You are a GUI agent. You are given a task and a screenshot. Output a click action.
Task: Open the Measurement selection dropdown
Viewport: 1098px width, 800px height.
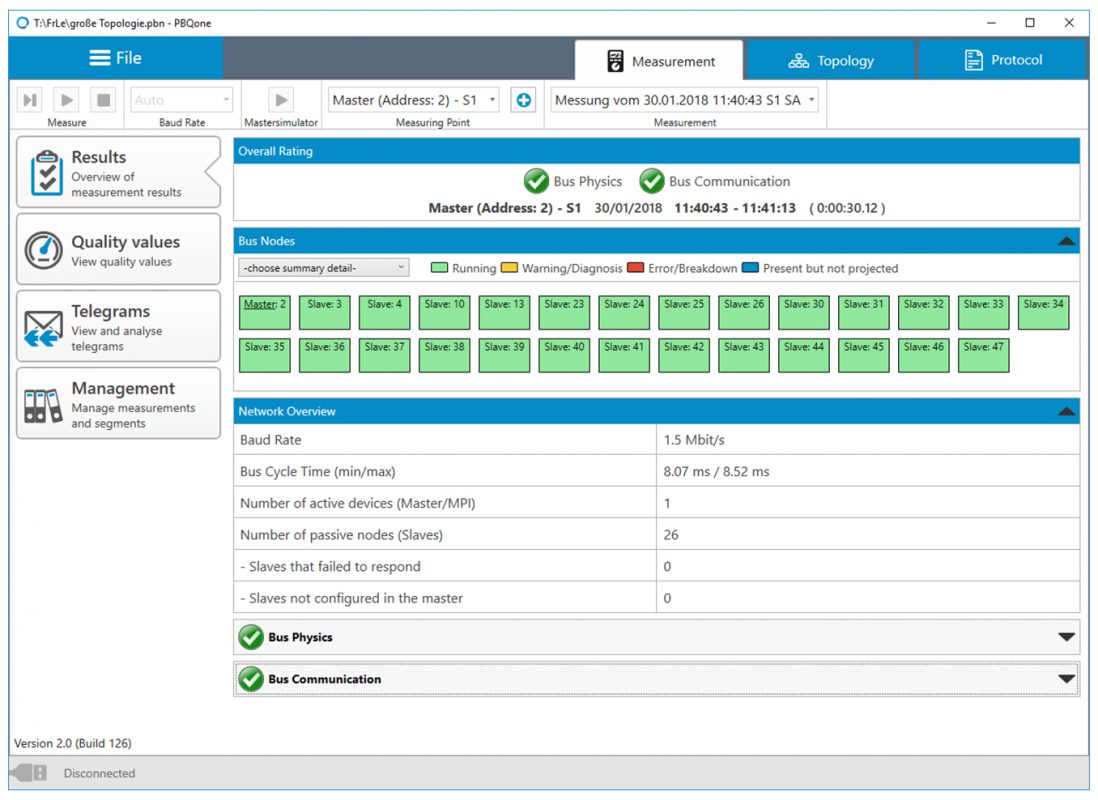click(x=684, y=100)
